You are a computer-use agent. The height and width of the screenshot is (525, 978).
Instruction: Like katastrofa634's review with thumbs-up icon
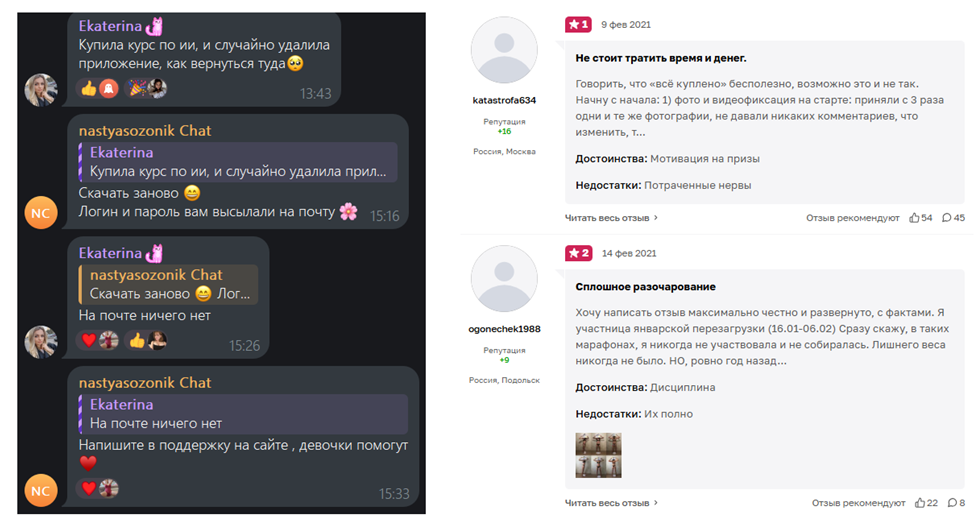(x=914, y=218)
